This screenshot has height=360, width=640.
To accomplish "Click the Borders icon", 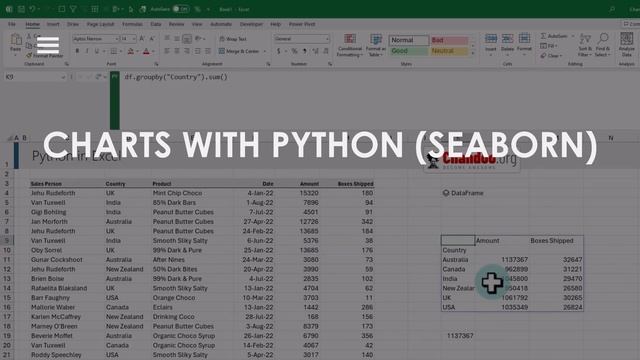I will click(114, 51).
